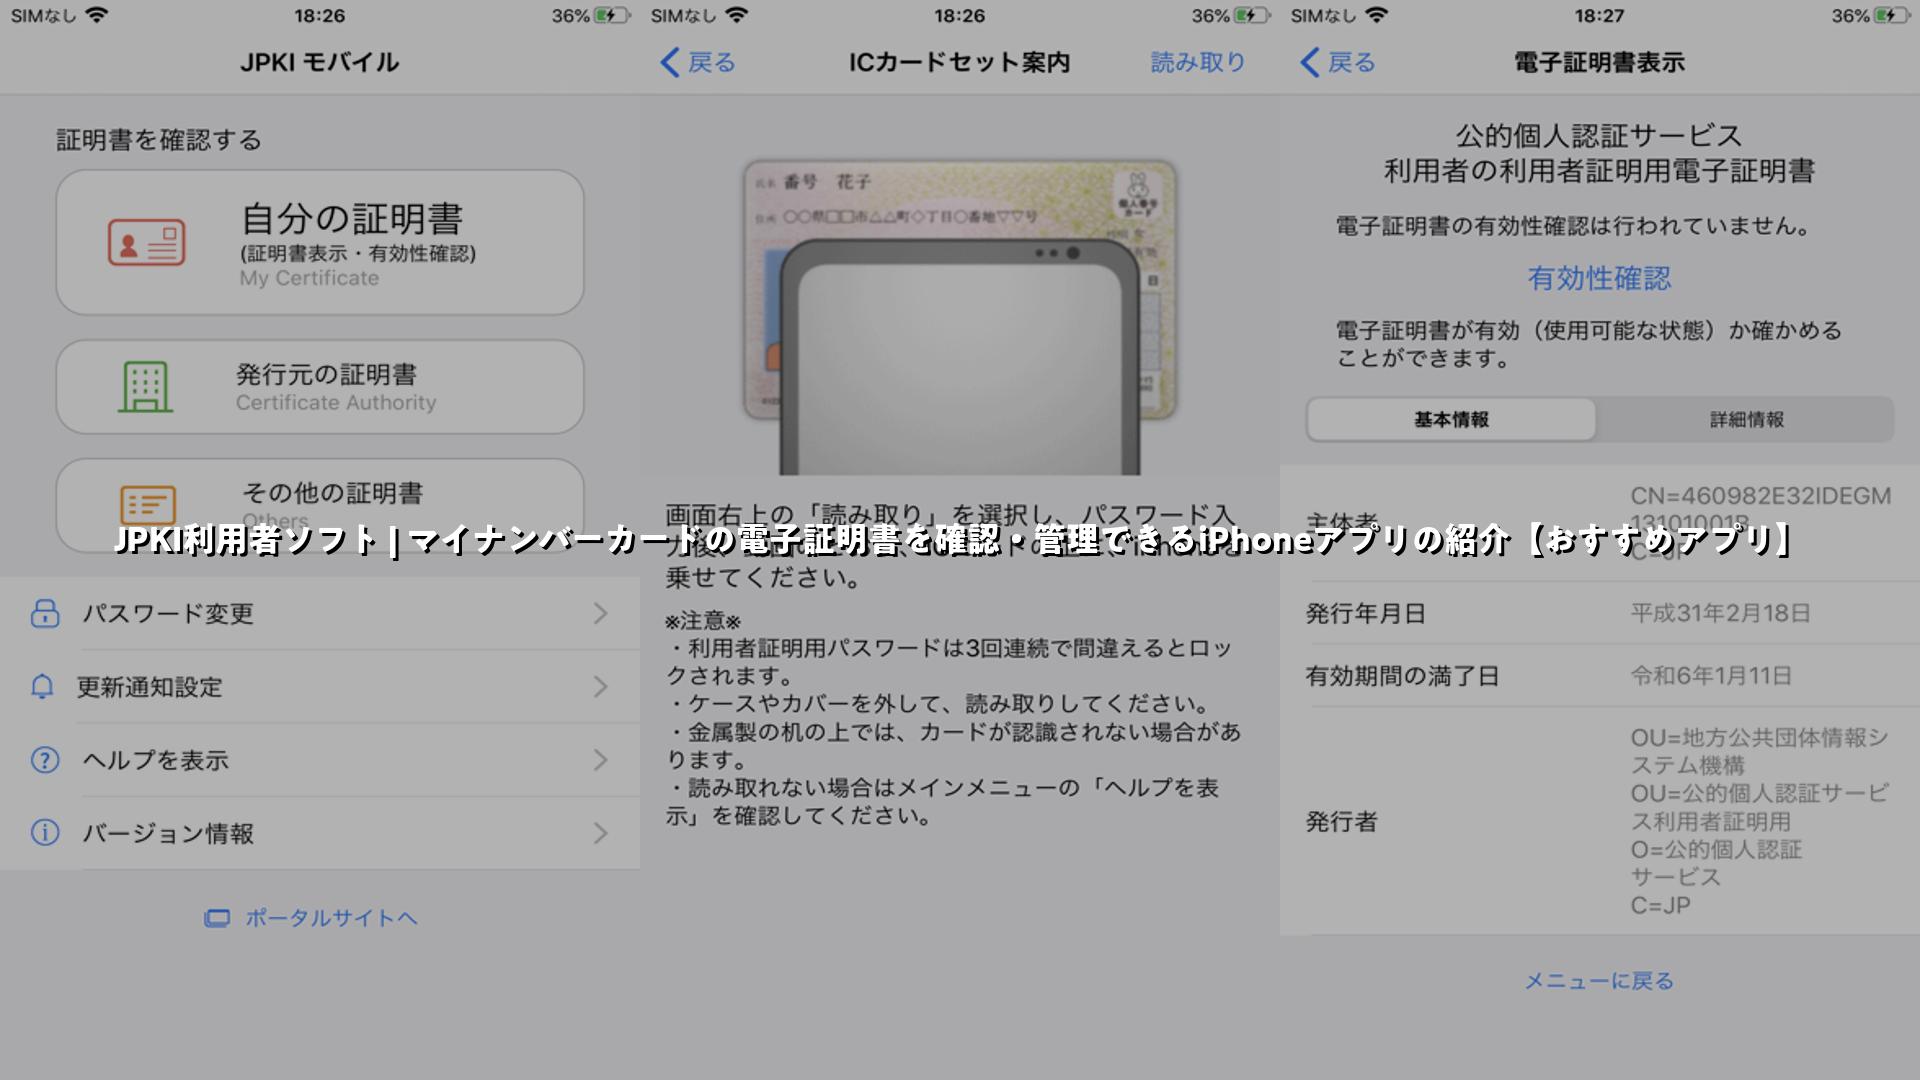Click the 有効期間の満了日 label

click(1402, 676)
